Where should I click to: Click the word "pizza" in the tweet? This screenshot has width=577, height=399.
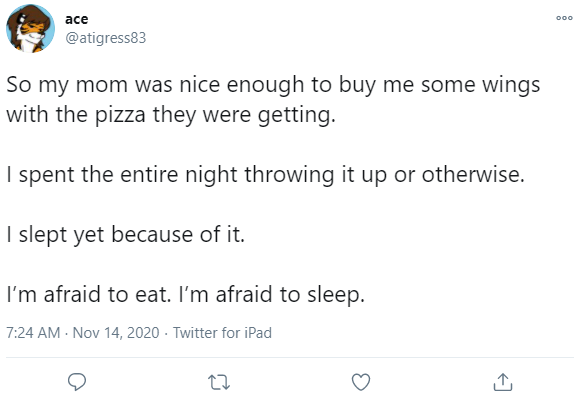120,116
